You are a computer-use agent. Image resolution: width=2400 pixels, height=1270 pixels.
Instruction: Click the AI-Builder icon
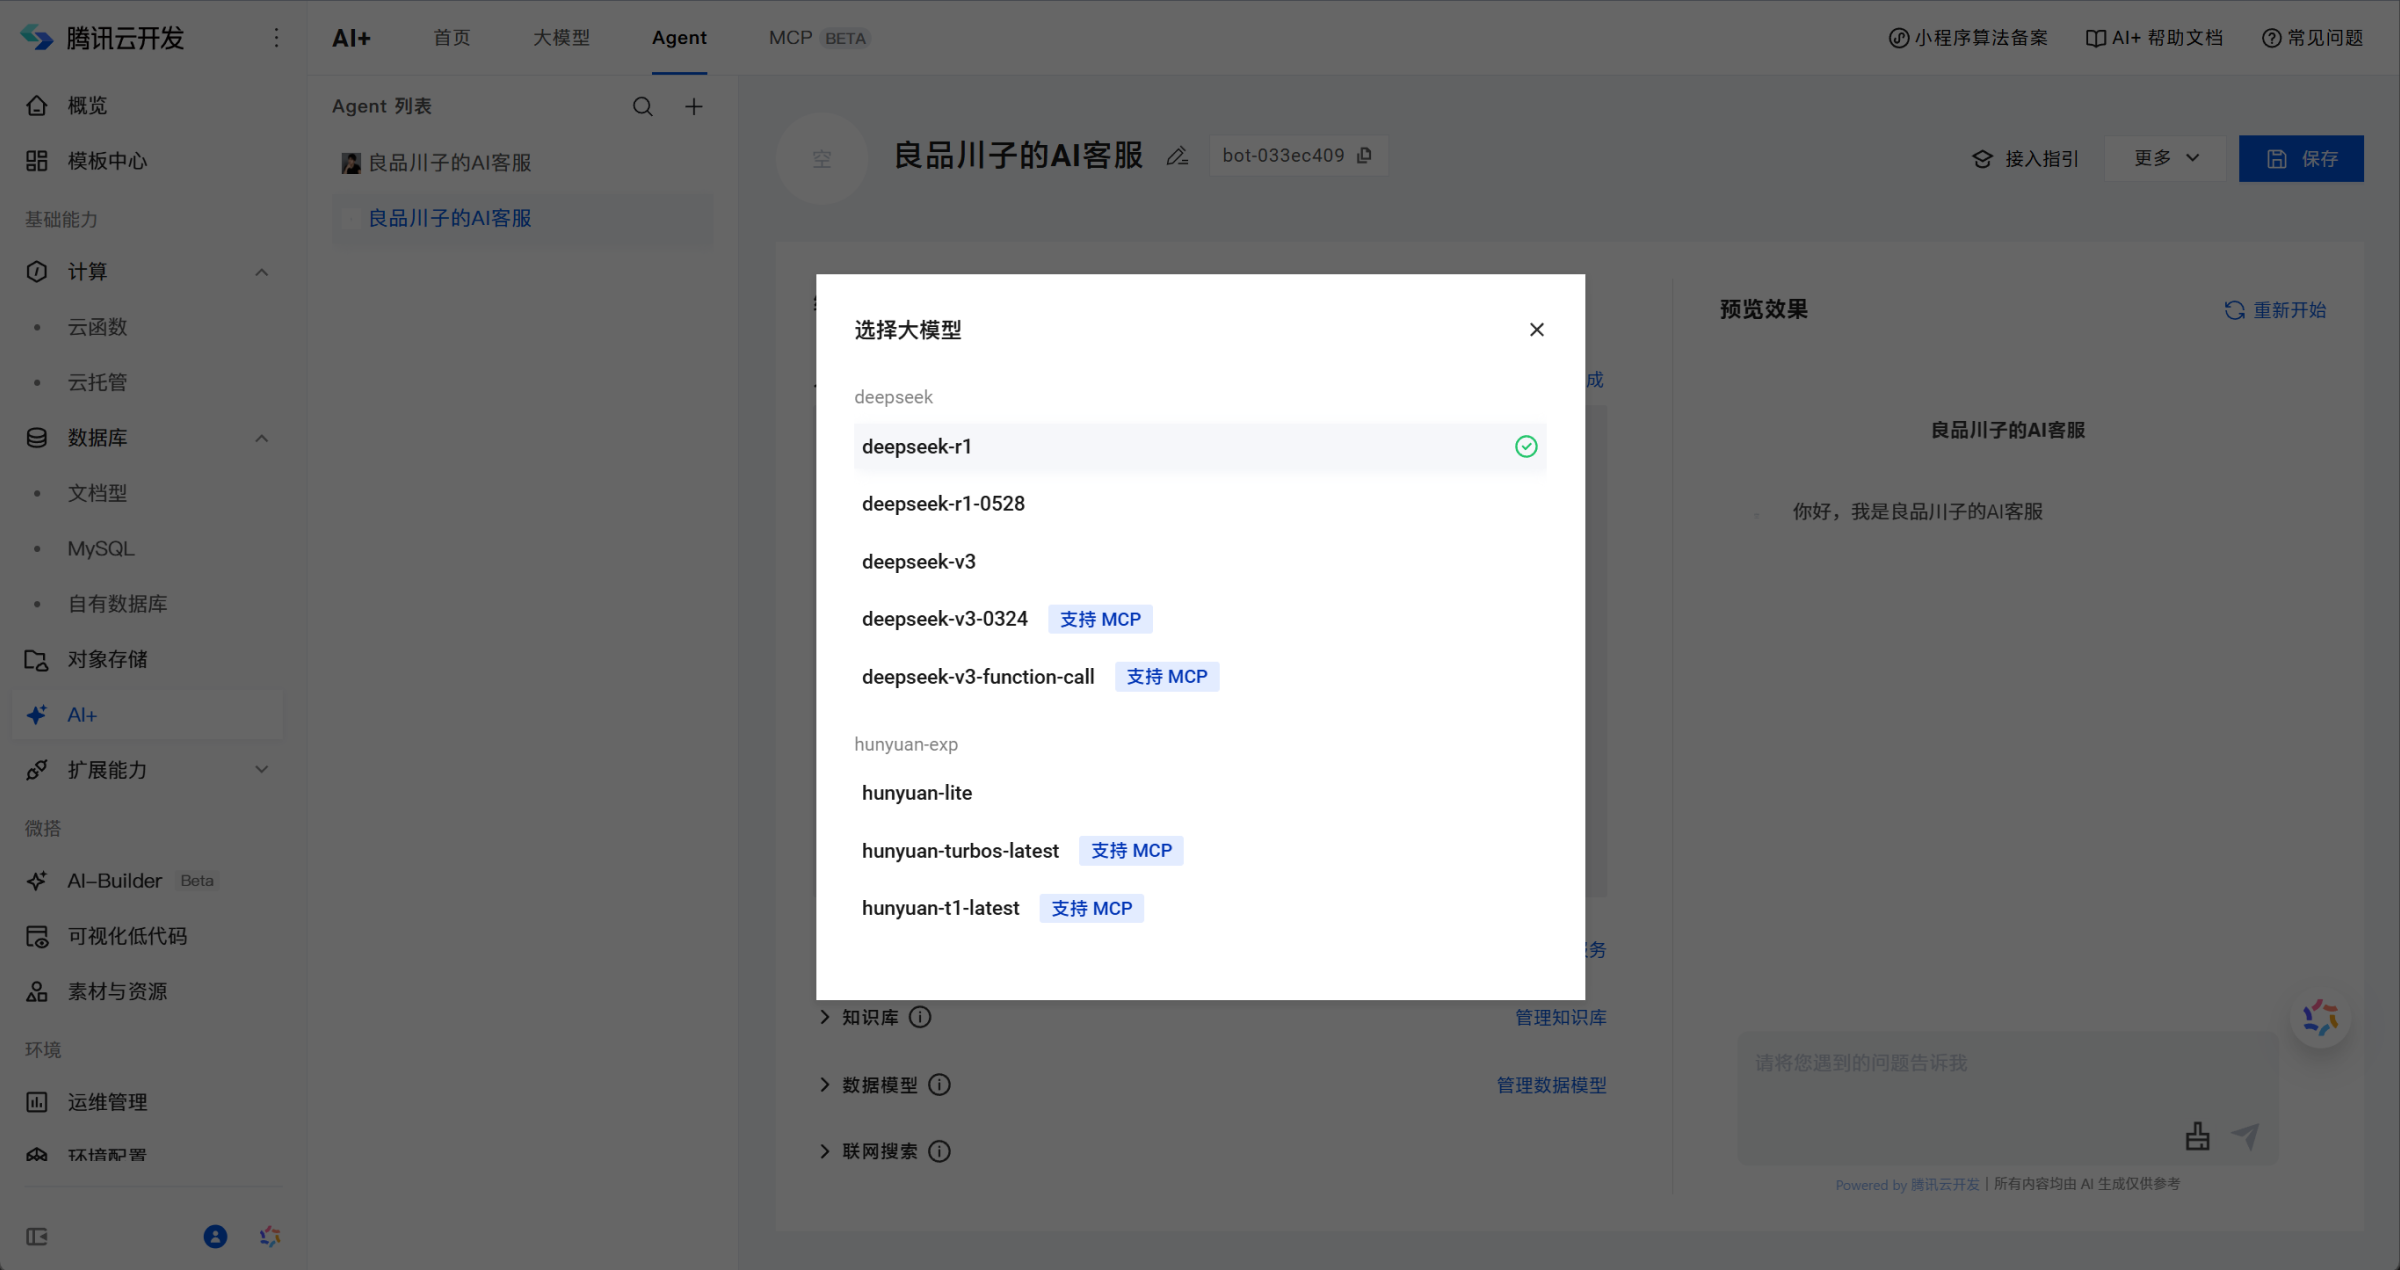(37, 881)
